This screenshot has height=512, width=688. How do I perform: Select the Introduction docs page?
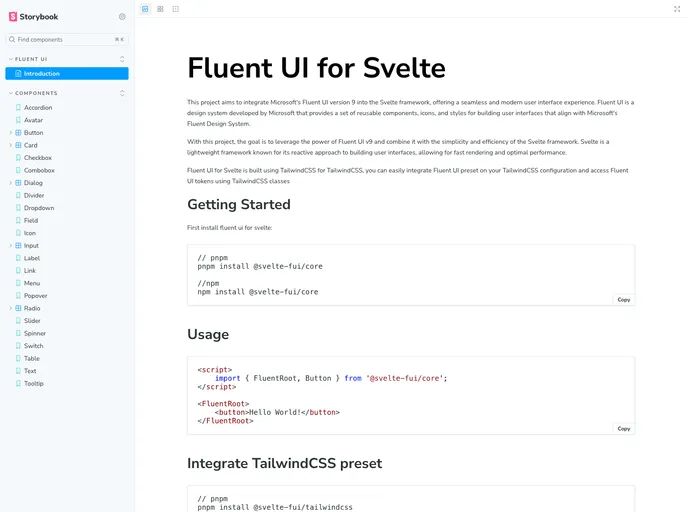pyautogui.click(x=67, y=73)
